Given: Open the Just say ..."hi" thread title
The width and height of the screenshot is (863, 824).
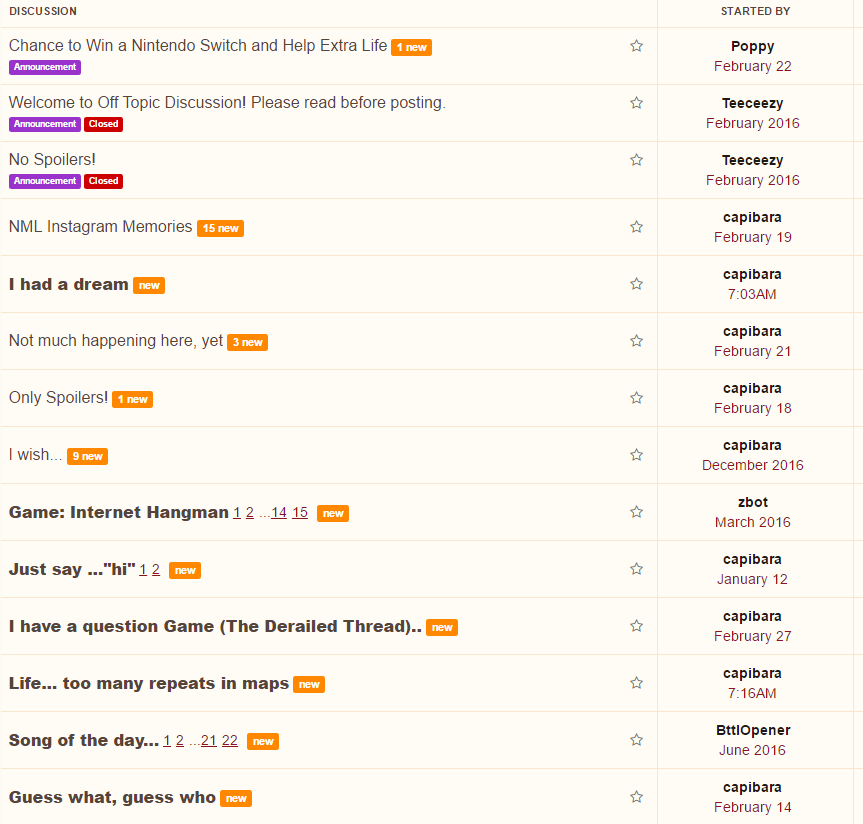Looking at the screenshot, I should click(72, 569).
